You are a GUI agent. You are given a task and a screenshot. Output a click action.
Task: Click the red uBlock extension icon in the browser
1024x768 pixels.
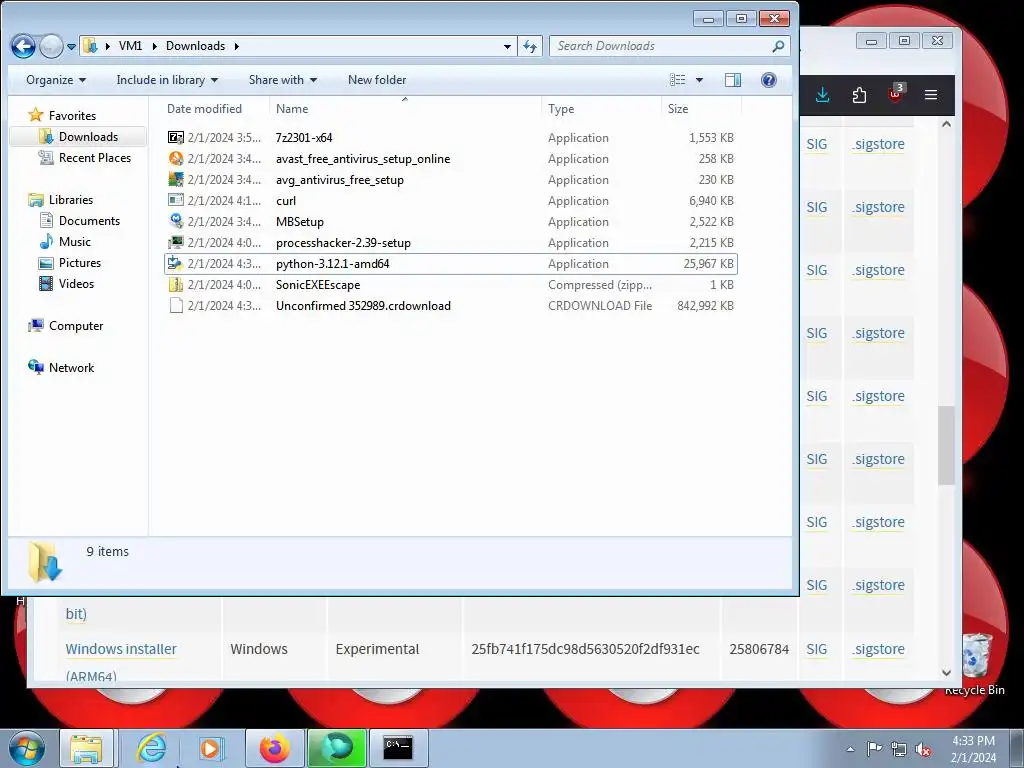895,93
